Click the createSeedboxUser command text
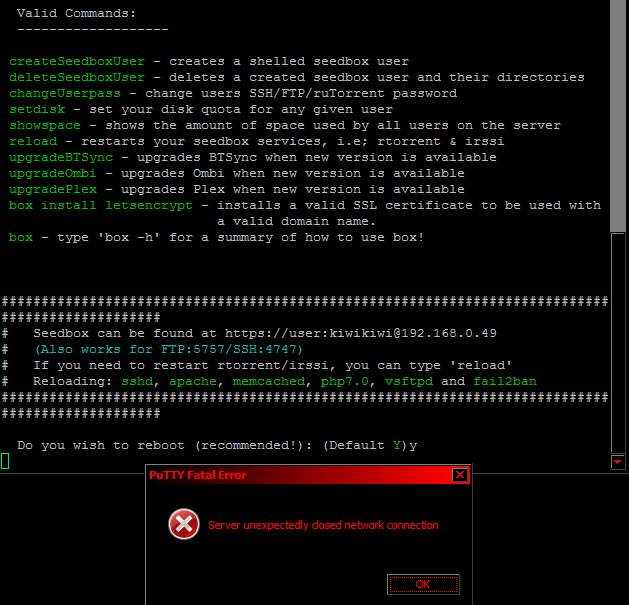This screenshot has height=605, width=629. (77, 61)
